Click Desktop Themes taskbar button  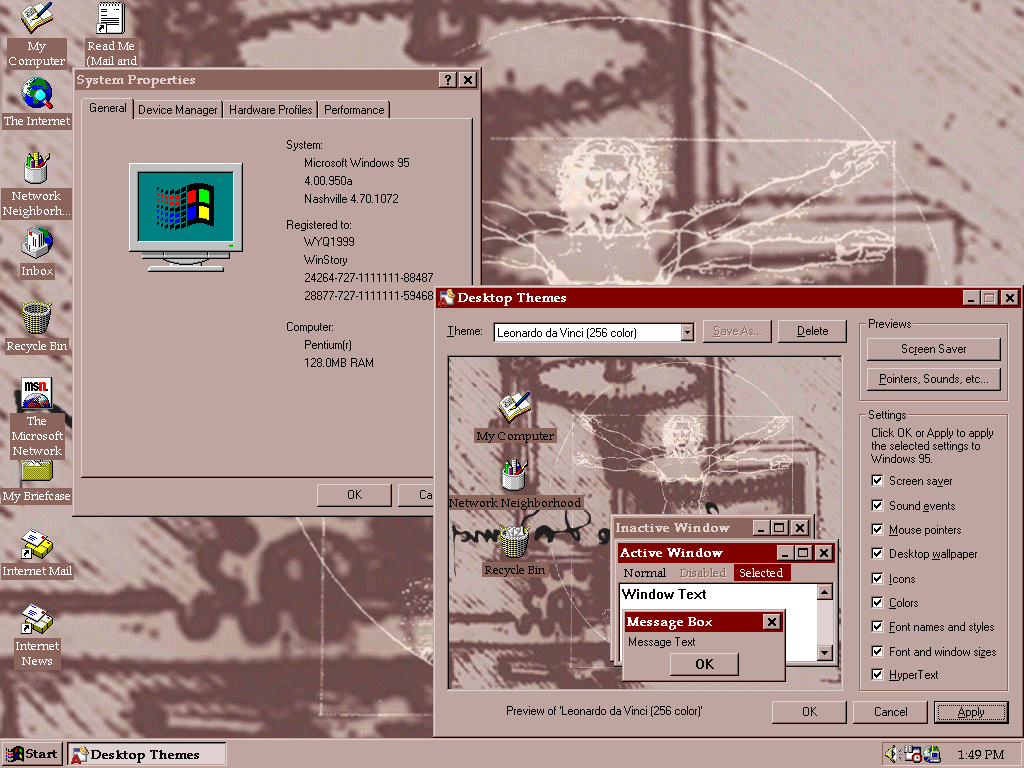coord(147,754)
